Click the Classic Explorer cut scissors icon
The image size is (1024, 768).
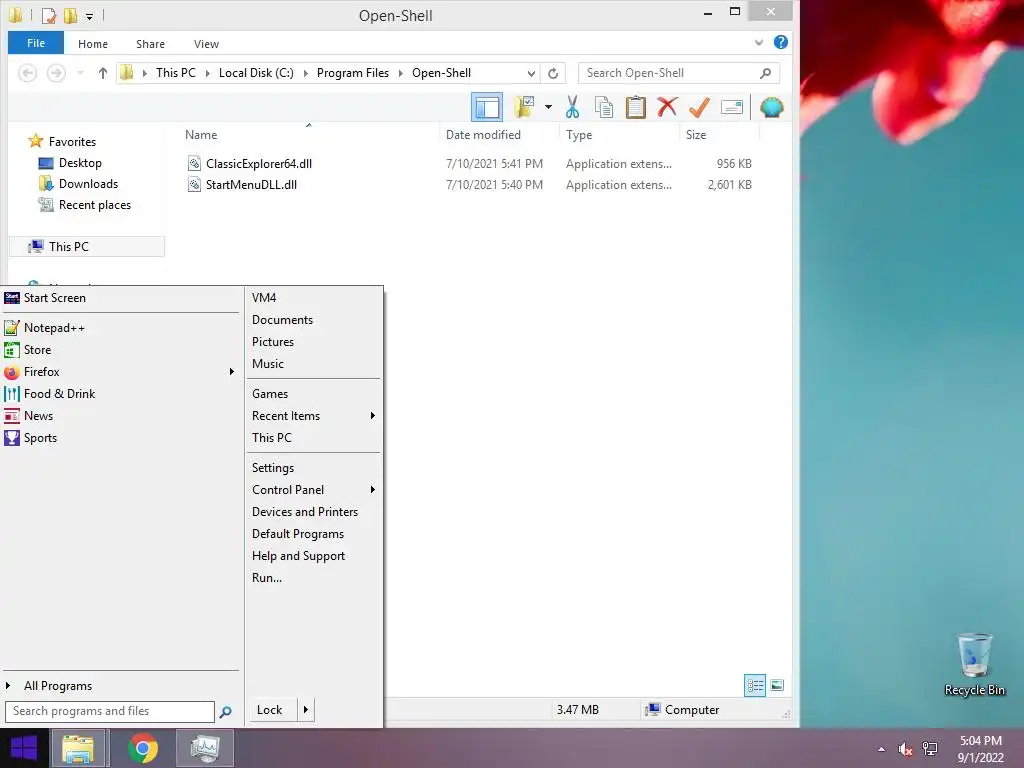[572, 107]
